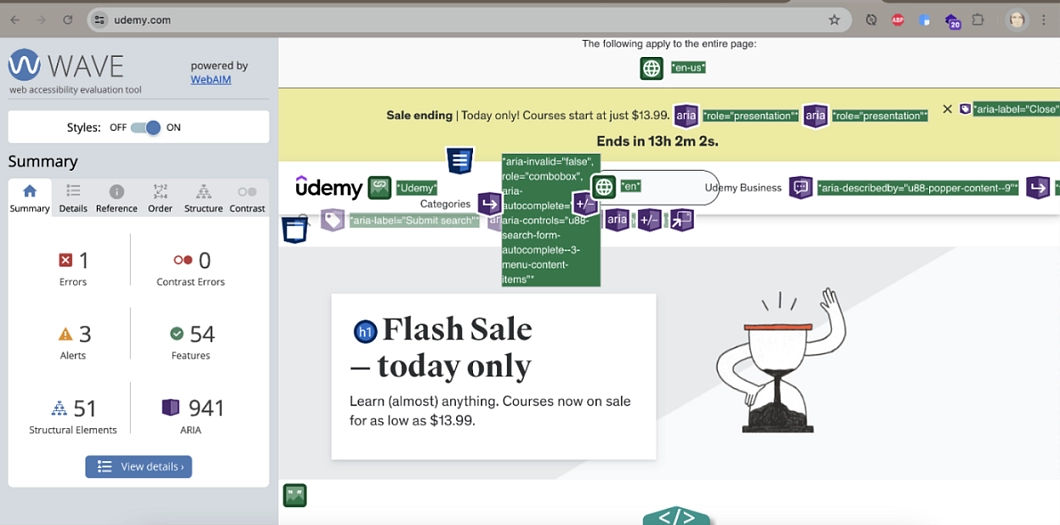Click the first ARIA icon after $13.99
The width and height of the screenshot is (1060, 525).
[686, 116]
